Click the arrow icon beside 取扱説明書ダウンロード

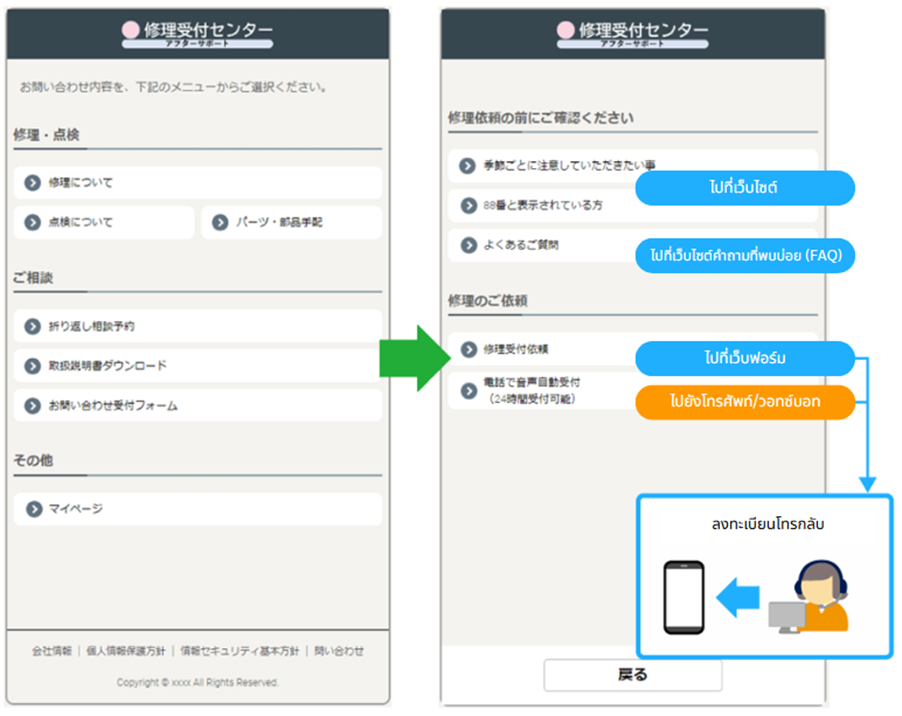(x=33, y=366)
